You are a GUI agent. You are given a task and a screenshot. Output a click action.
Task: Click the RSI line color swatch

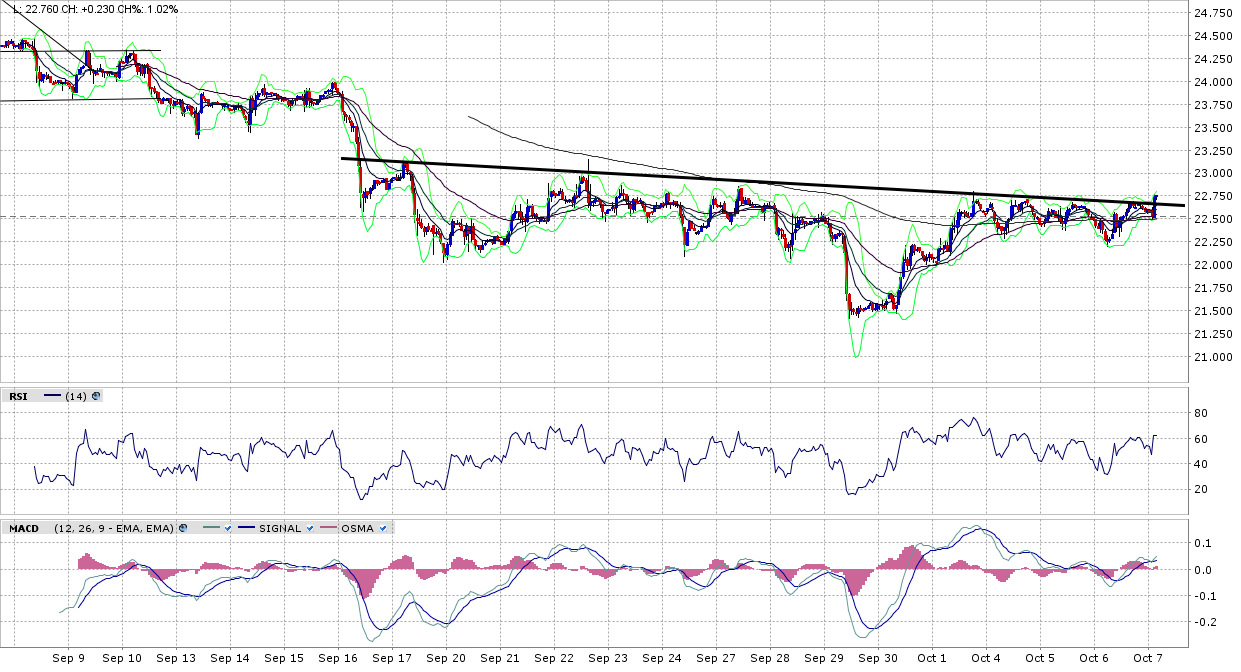point(53,396)
